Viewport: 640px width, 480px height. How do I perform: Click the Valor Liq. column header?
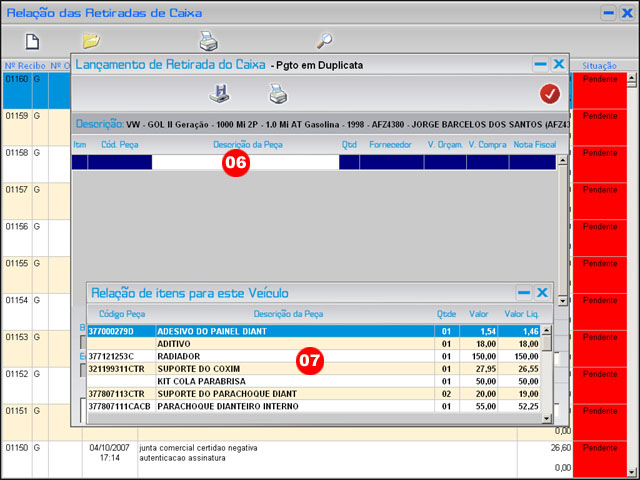[x=520, y=314]
